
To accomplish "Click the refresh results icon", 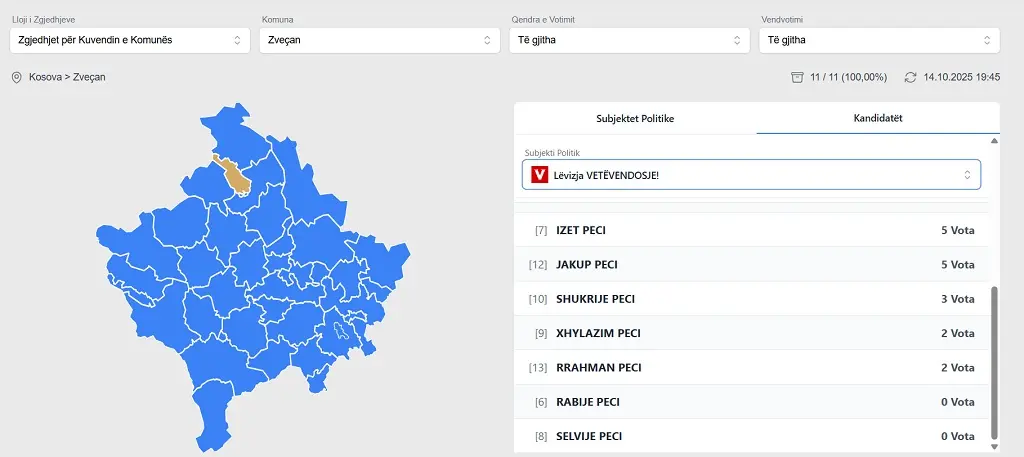I will (x=910, y=77).
